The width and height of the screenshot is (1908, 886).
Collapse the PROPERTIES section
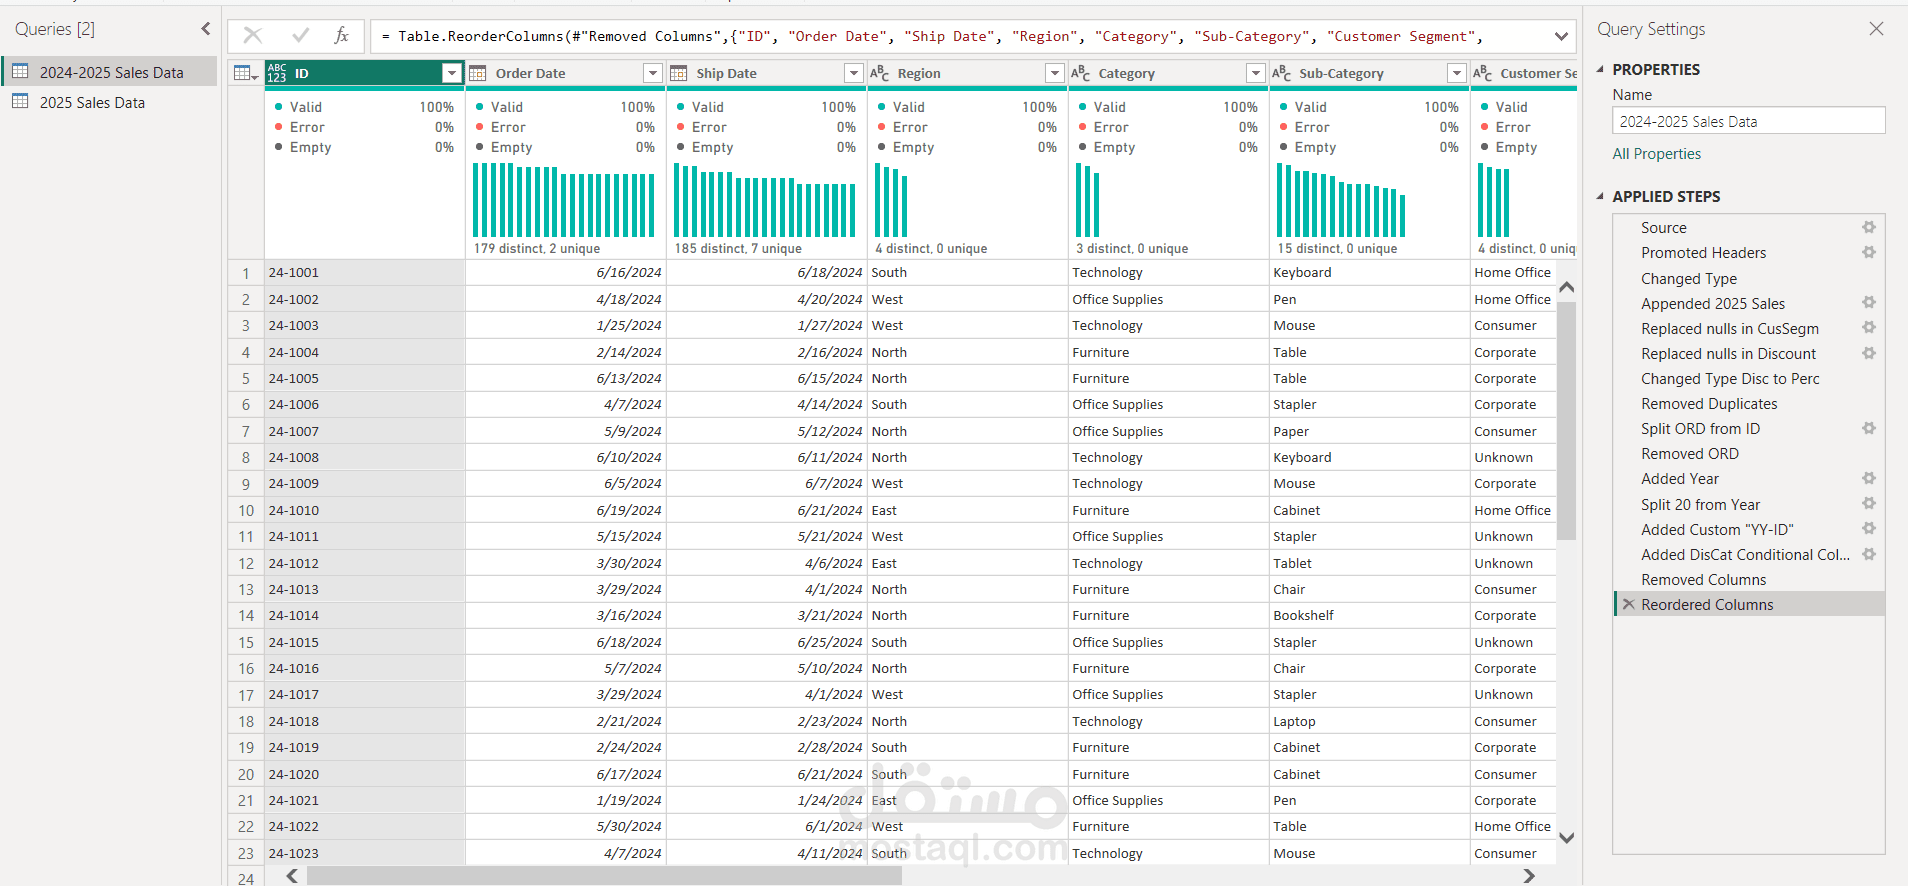[x=1600, y=69]
